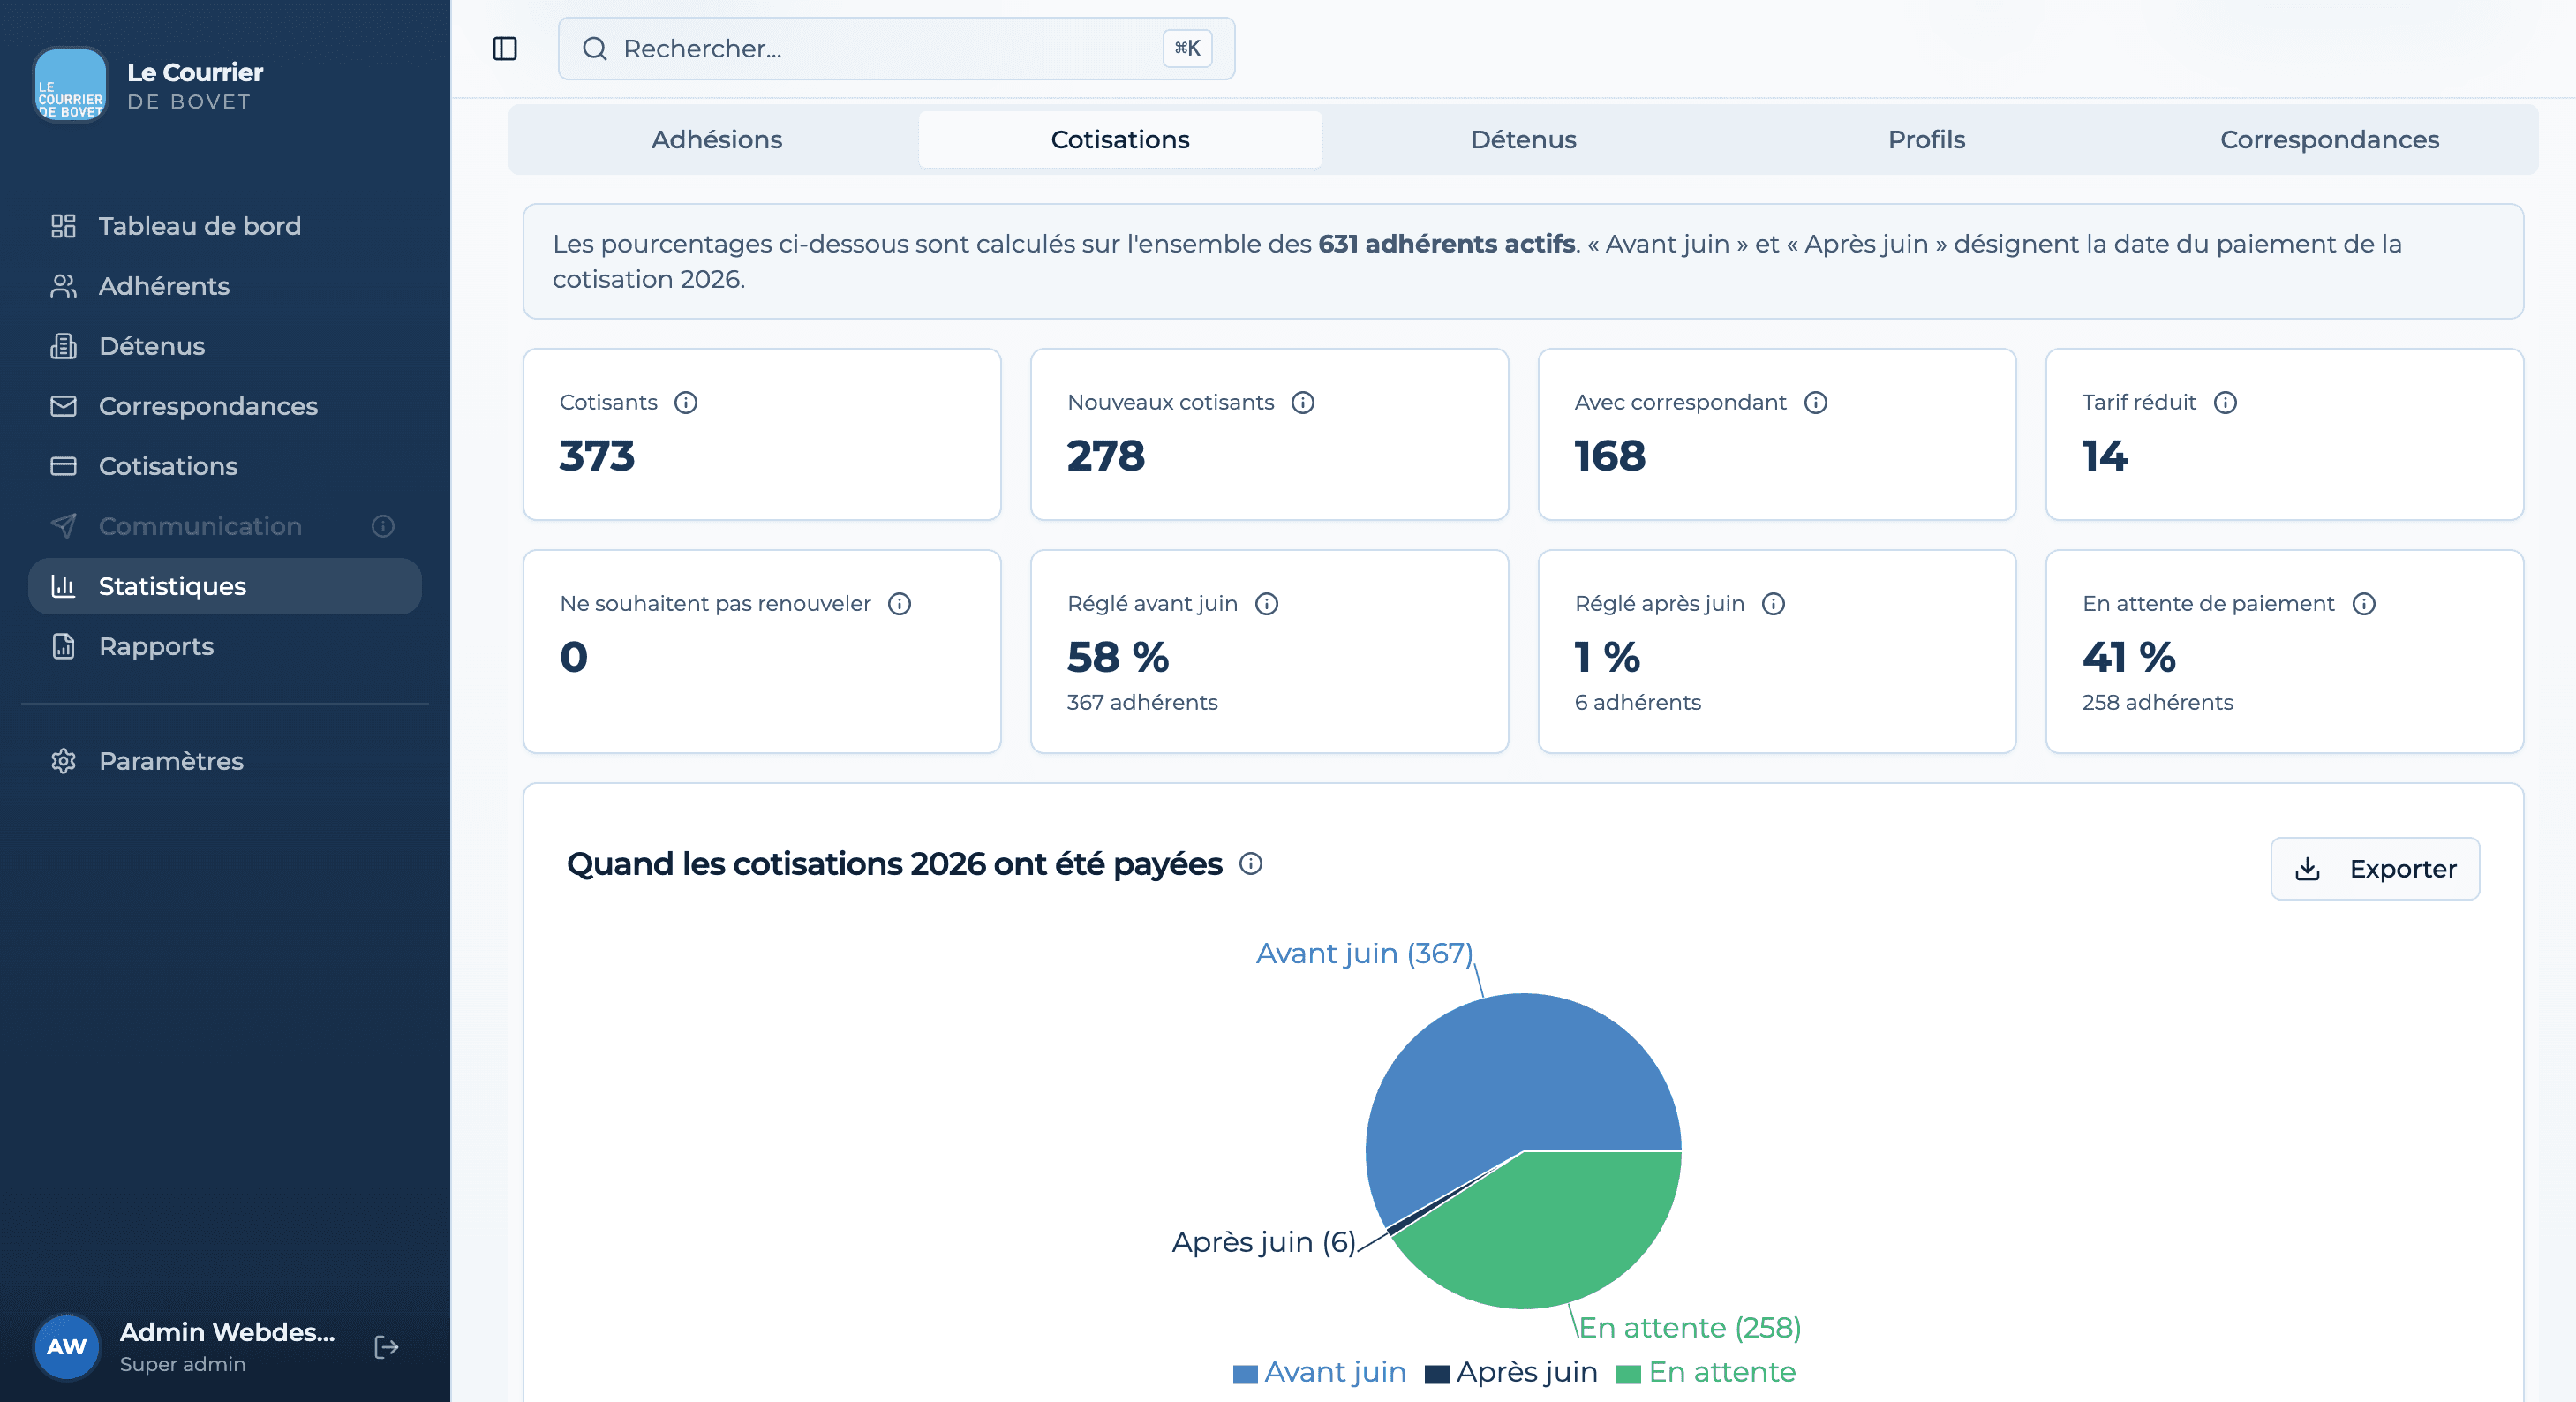Open Paramètres in sidebar

pos(225,761)
